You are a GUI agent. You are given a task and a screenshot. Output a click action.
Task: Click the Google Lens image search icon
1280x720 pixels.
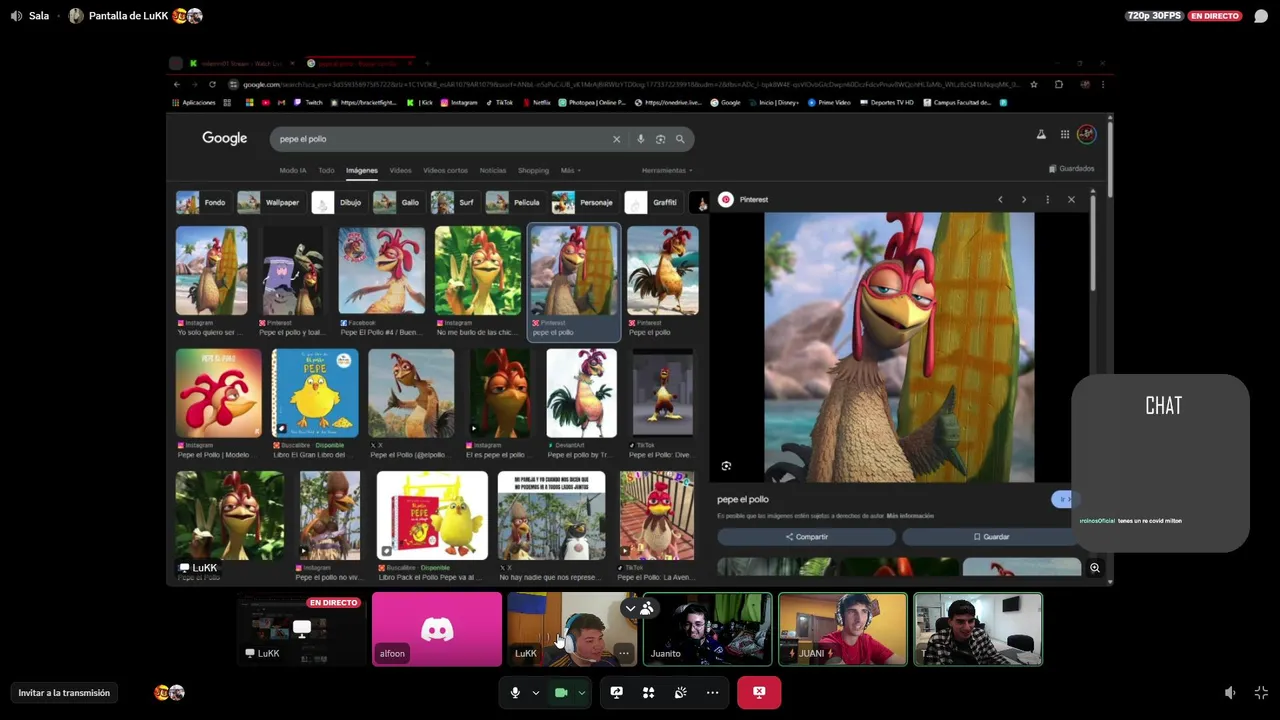pos(660,139)
